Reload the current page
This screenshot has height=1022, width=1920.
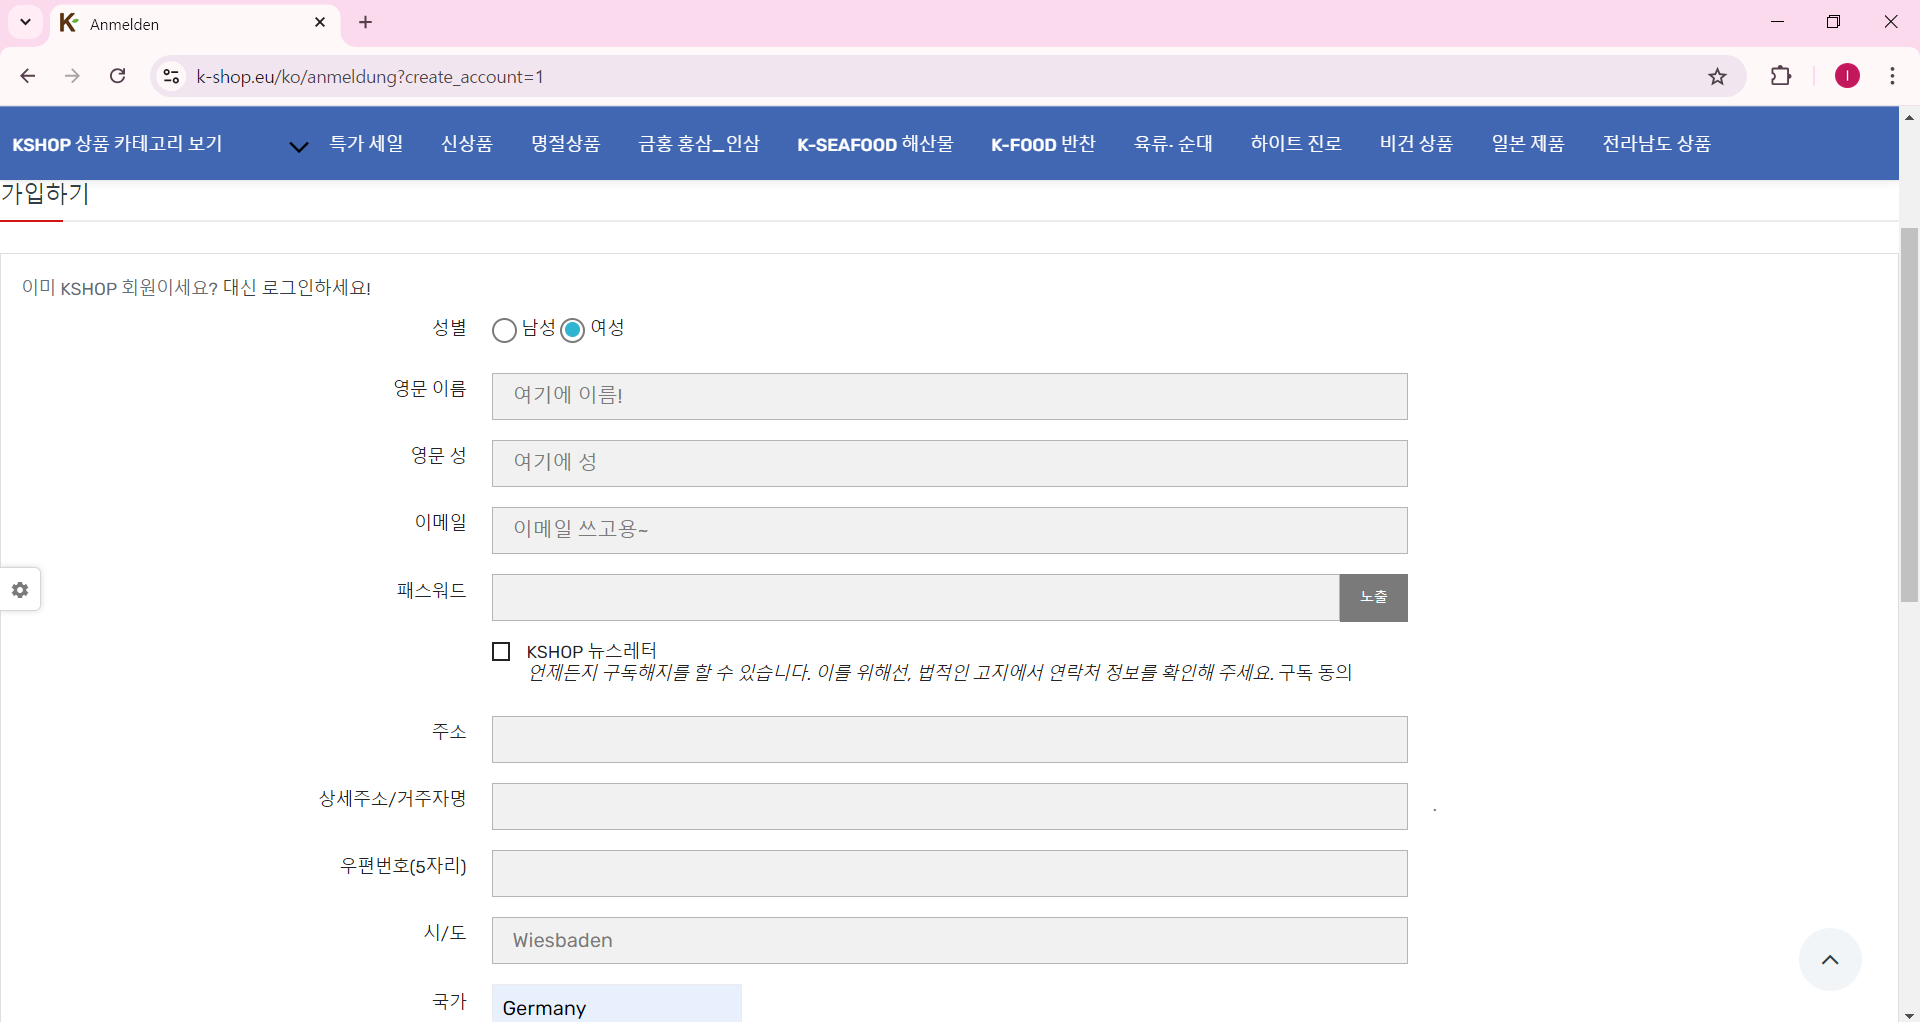[x=117, y=76]
